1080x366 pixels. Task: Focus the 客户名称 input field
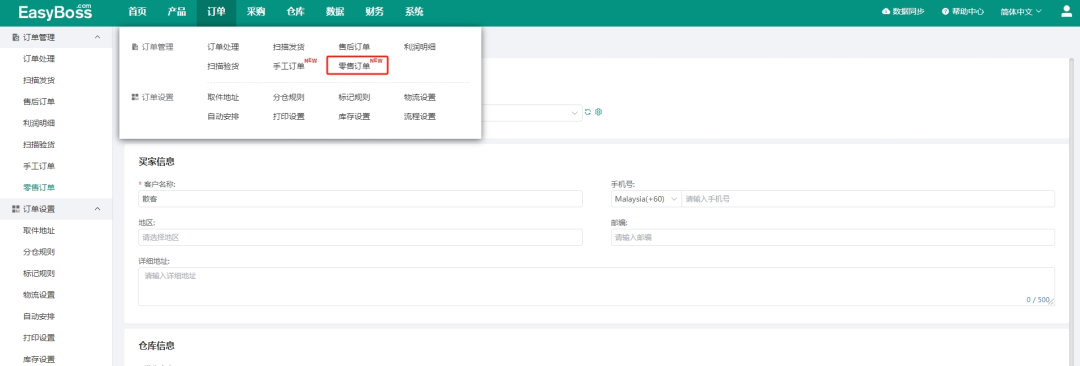click(360, 199)
